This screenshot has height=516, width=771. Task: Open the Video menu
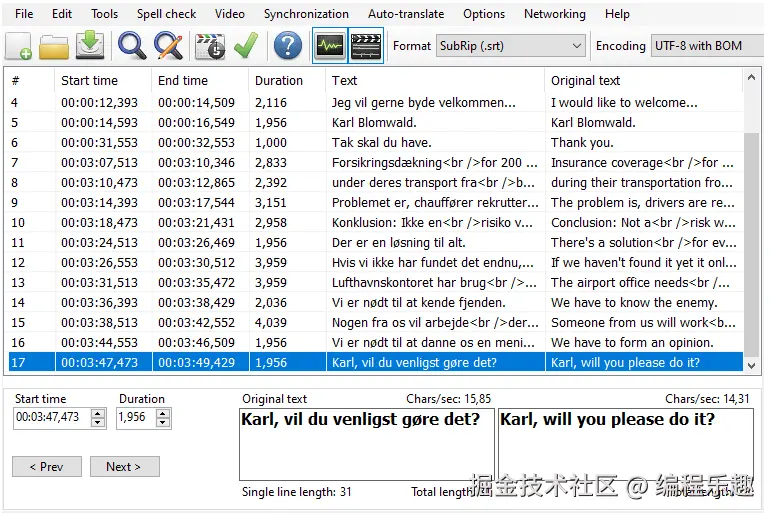(230, 14)
